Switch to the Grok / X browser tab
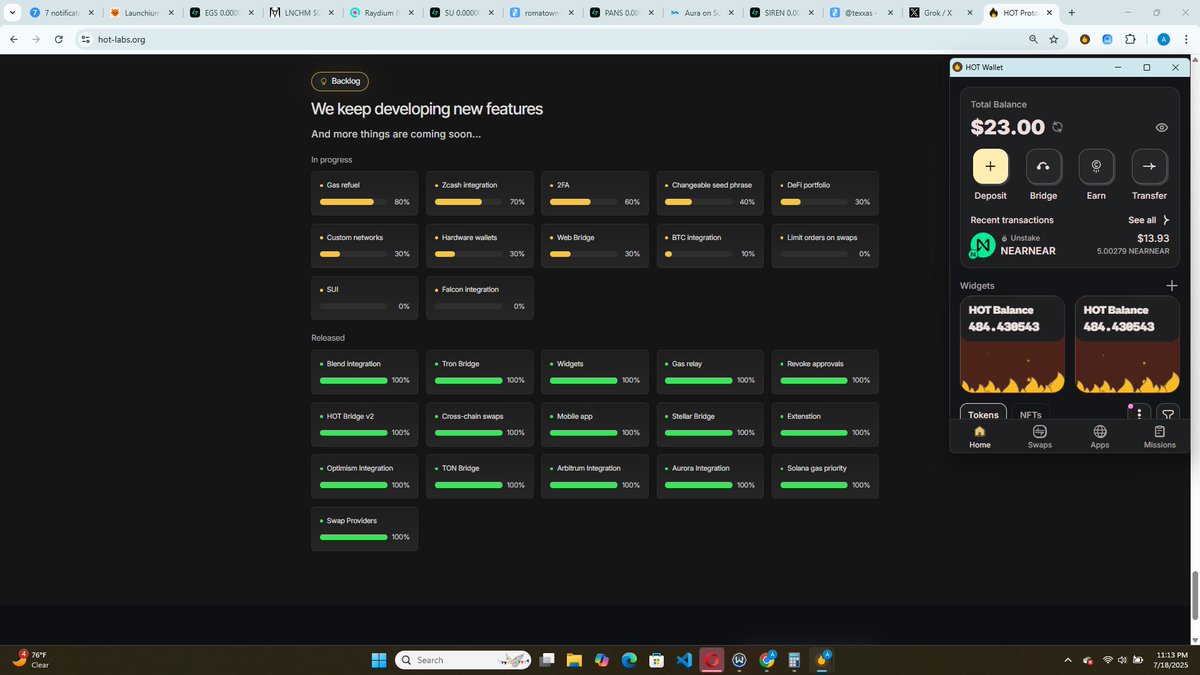The width and height of the screenshot is (1200, 675). pos(940,13)
